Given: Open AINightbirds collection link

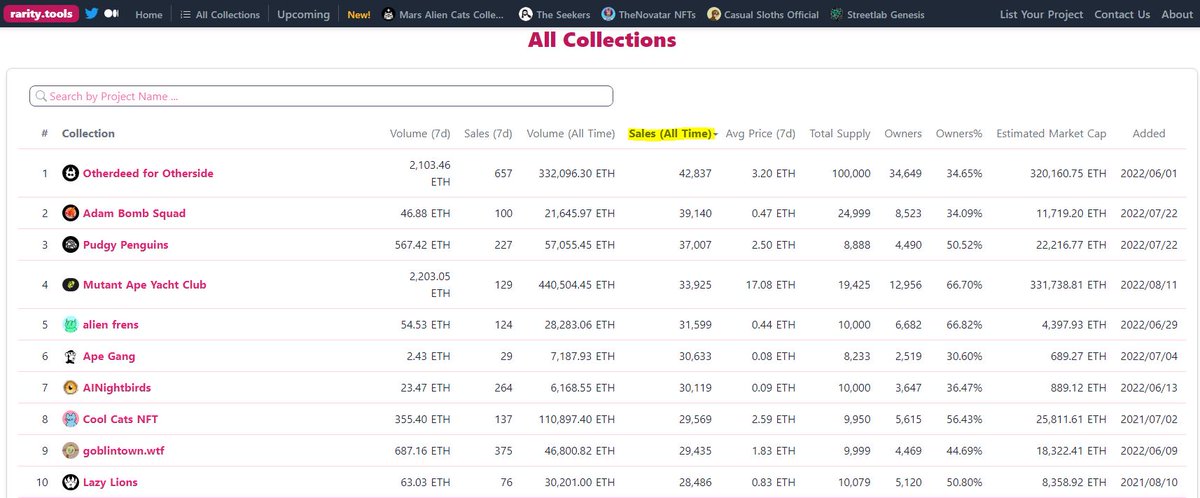Looking at the screenshot, I should click(x=117, y=387).
